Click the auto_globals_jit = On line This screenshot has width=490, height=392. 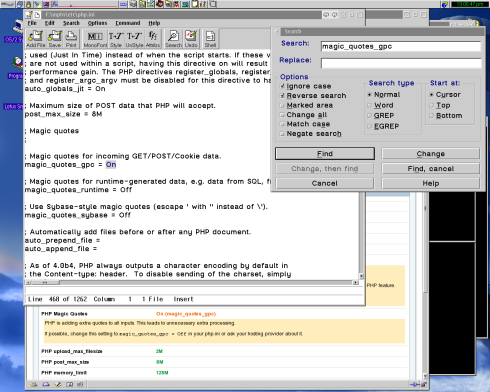[x=65, y=89]
